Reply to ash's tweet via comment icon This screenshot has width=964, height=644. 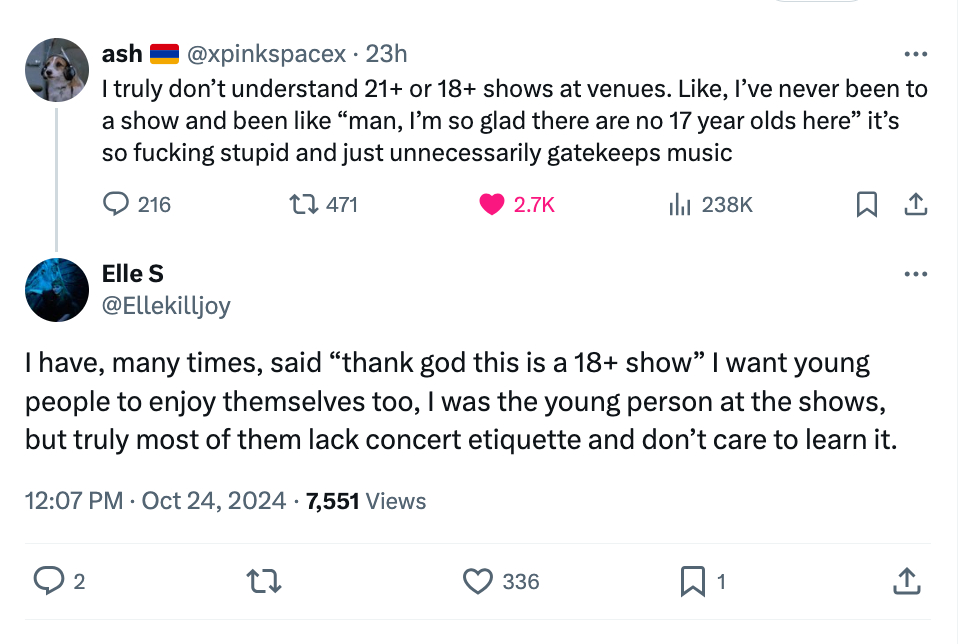click(118, 205)
